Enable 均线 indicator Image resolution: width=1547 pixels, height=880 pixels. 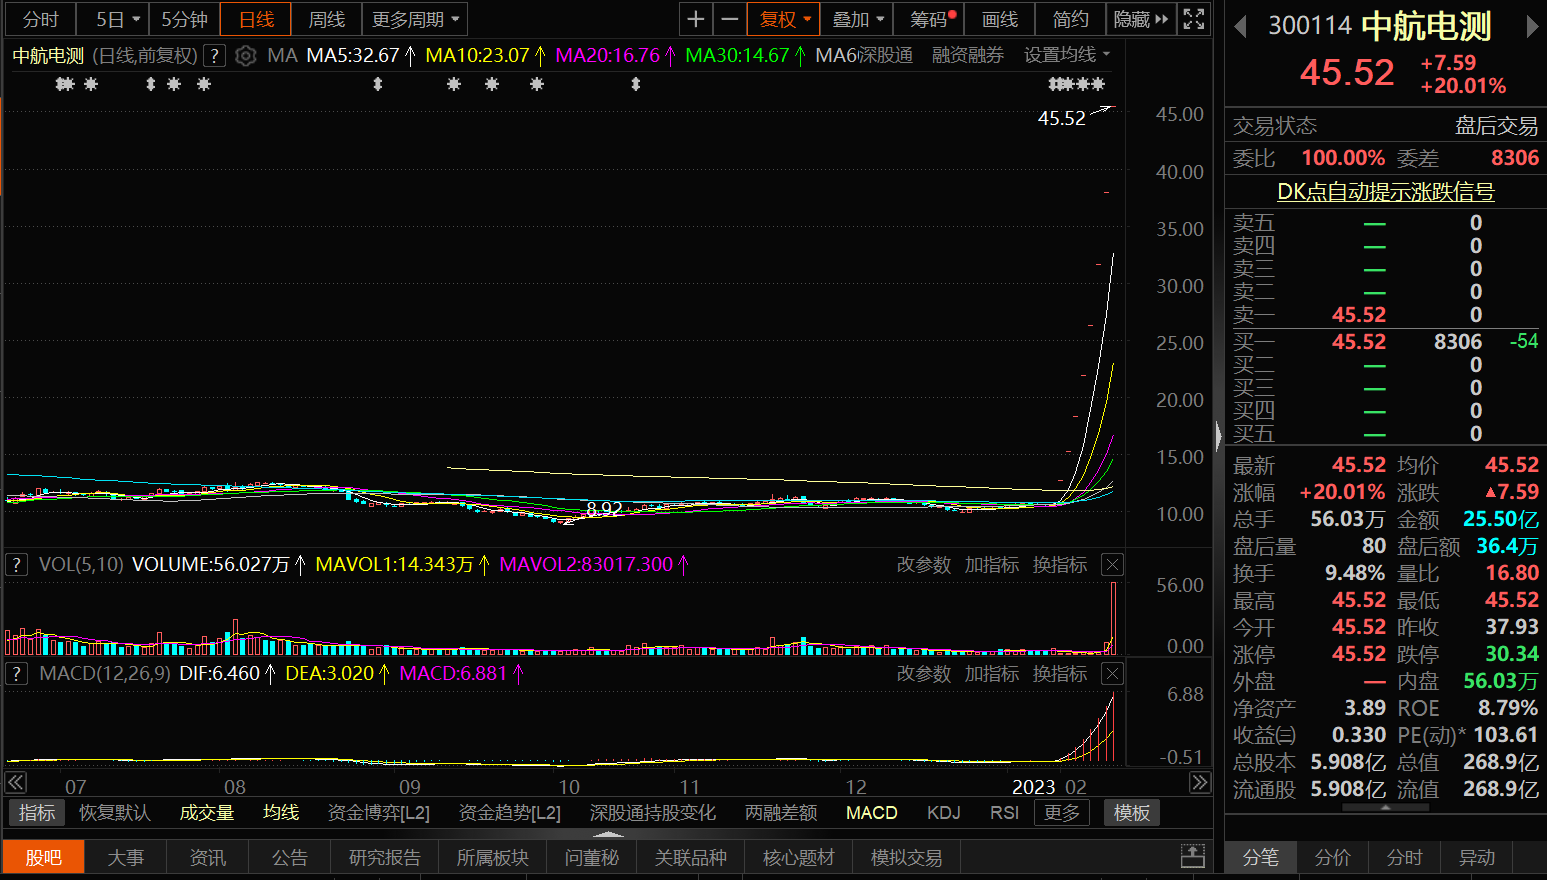281,813
